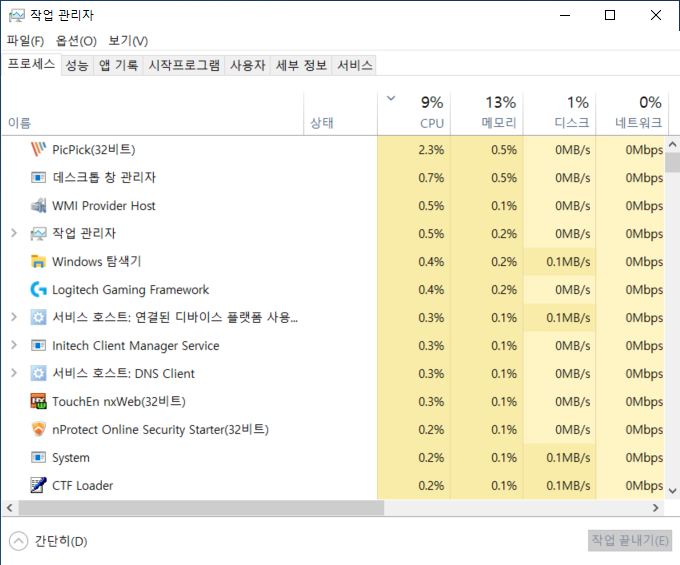Click the CTF Loader pen icon
This screenshot has width=680, height=565.
tap(38, 485)
